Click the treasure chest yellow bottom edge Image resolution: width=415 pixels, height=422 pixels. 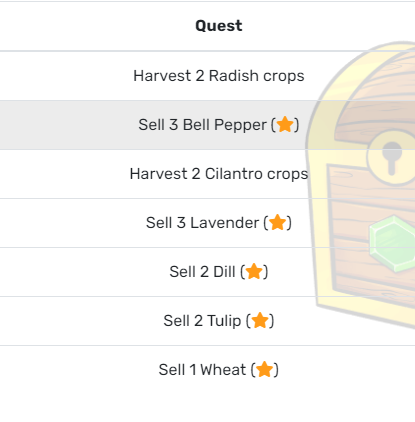click(365, 312)
